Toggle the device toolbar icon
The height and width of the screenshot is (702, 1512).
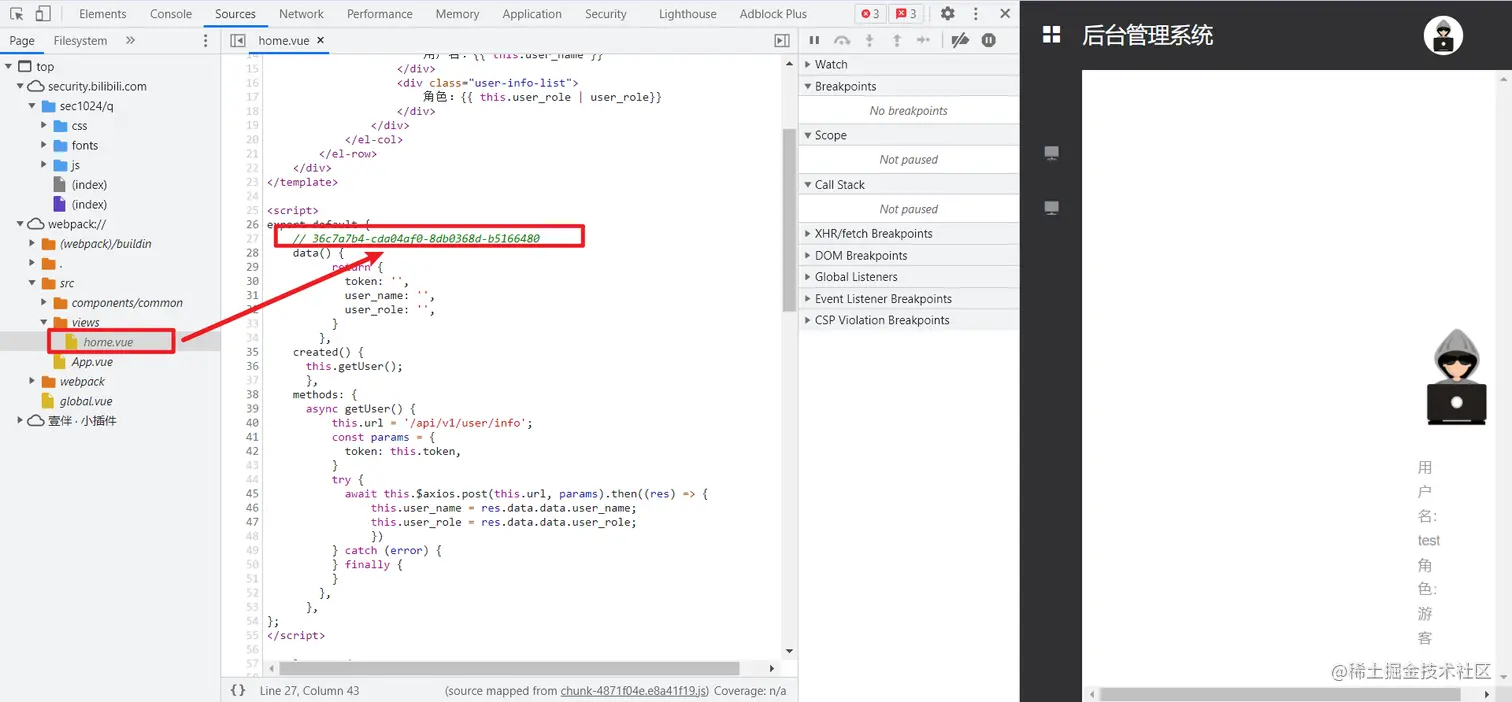(x=43, y=14)
